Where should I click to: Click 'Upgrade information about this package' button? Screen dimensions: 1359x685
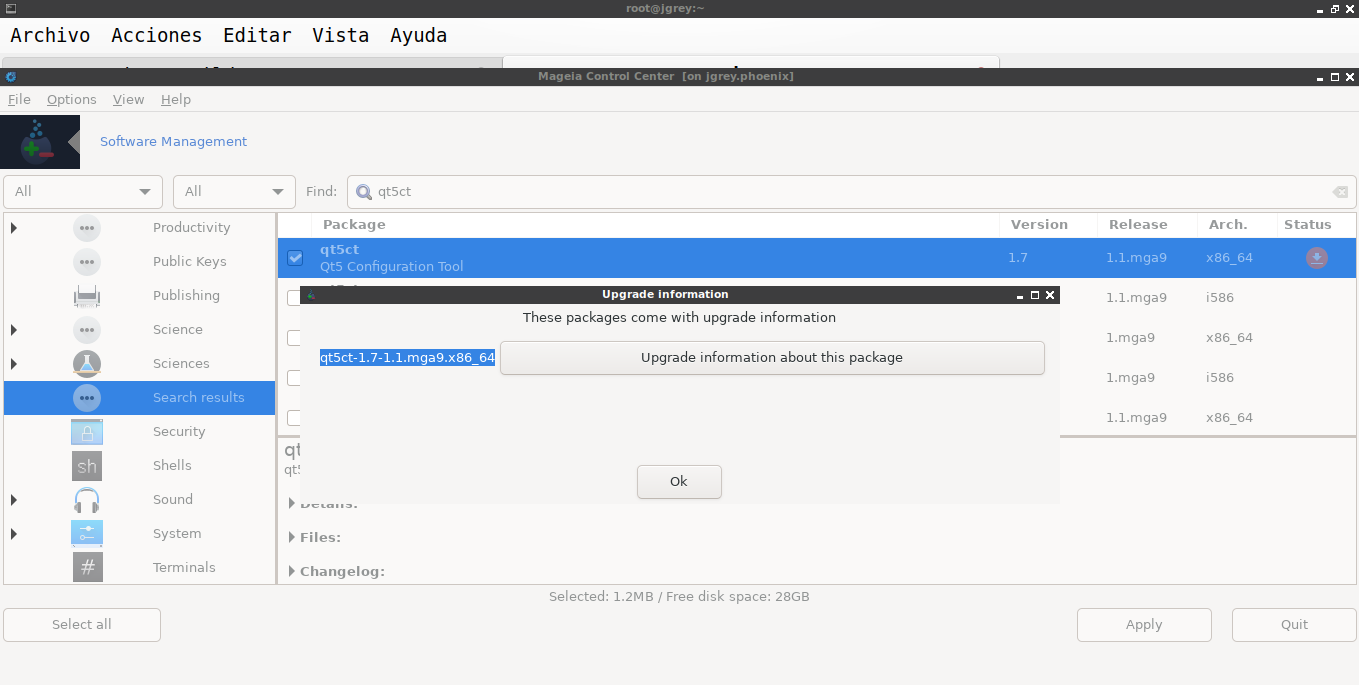tap(772, 358)
